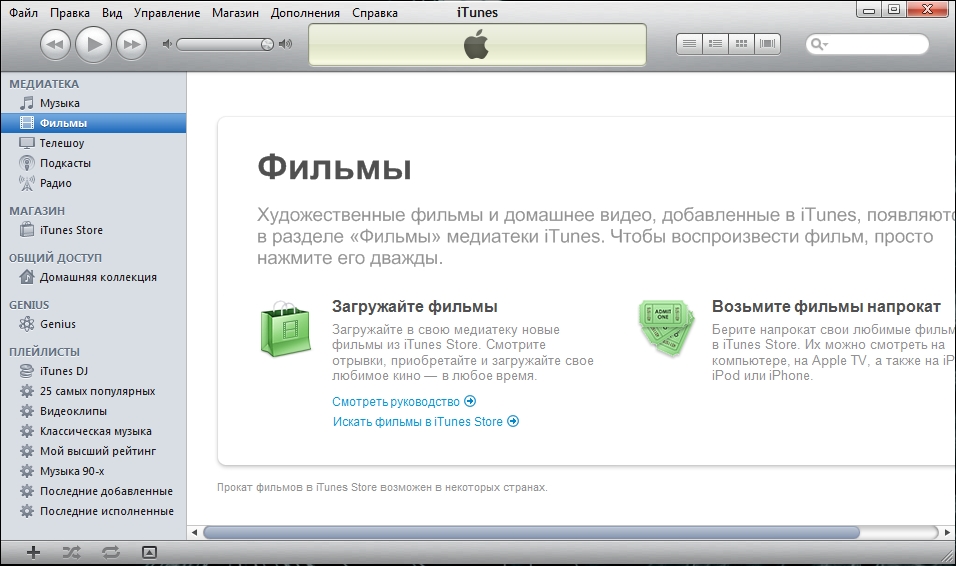The image size is (956, 566).
Task: Open the Искать фильмы в iTunes Store link
Action: (x=418, y=421)
